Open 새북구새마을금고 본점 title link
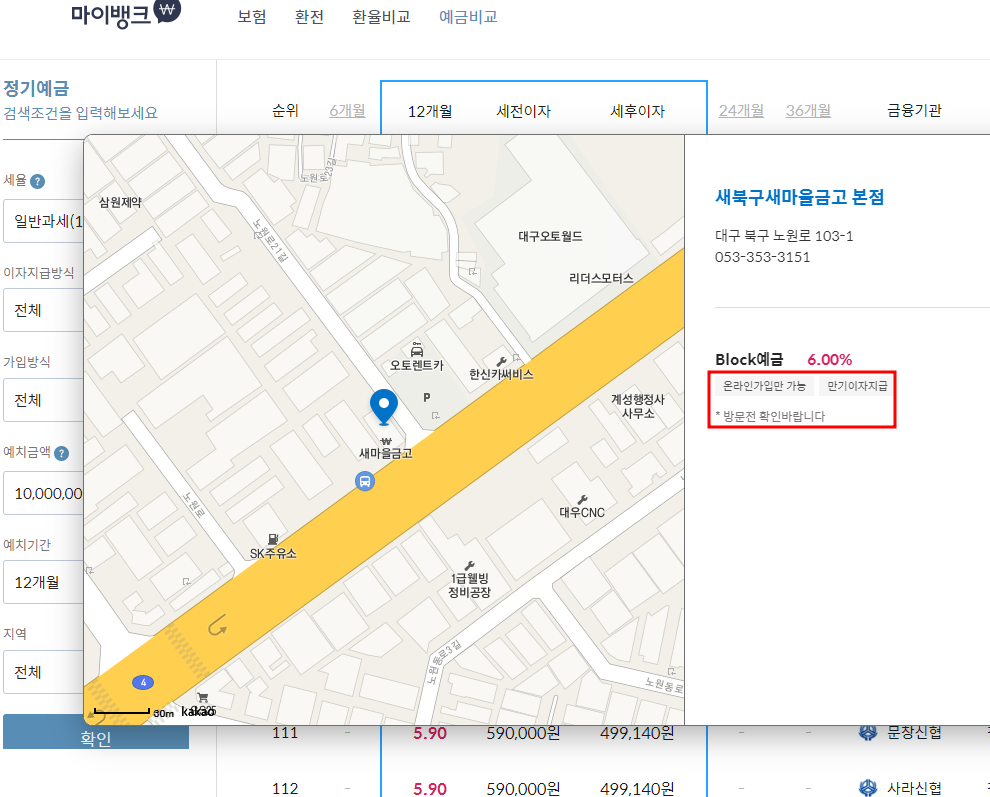 point(799,197)
